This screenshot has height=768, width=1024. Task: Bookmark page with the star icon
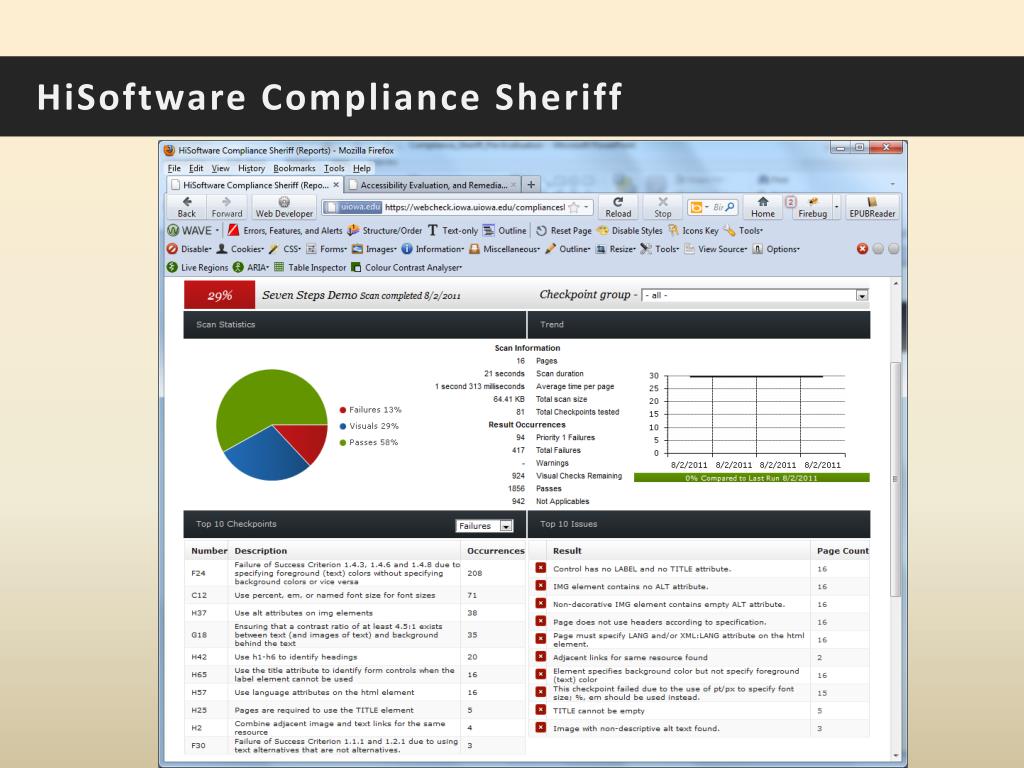click(x=573, y=208)
